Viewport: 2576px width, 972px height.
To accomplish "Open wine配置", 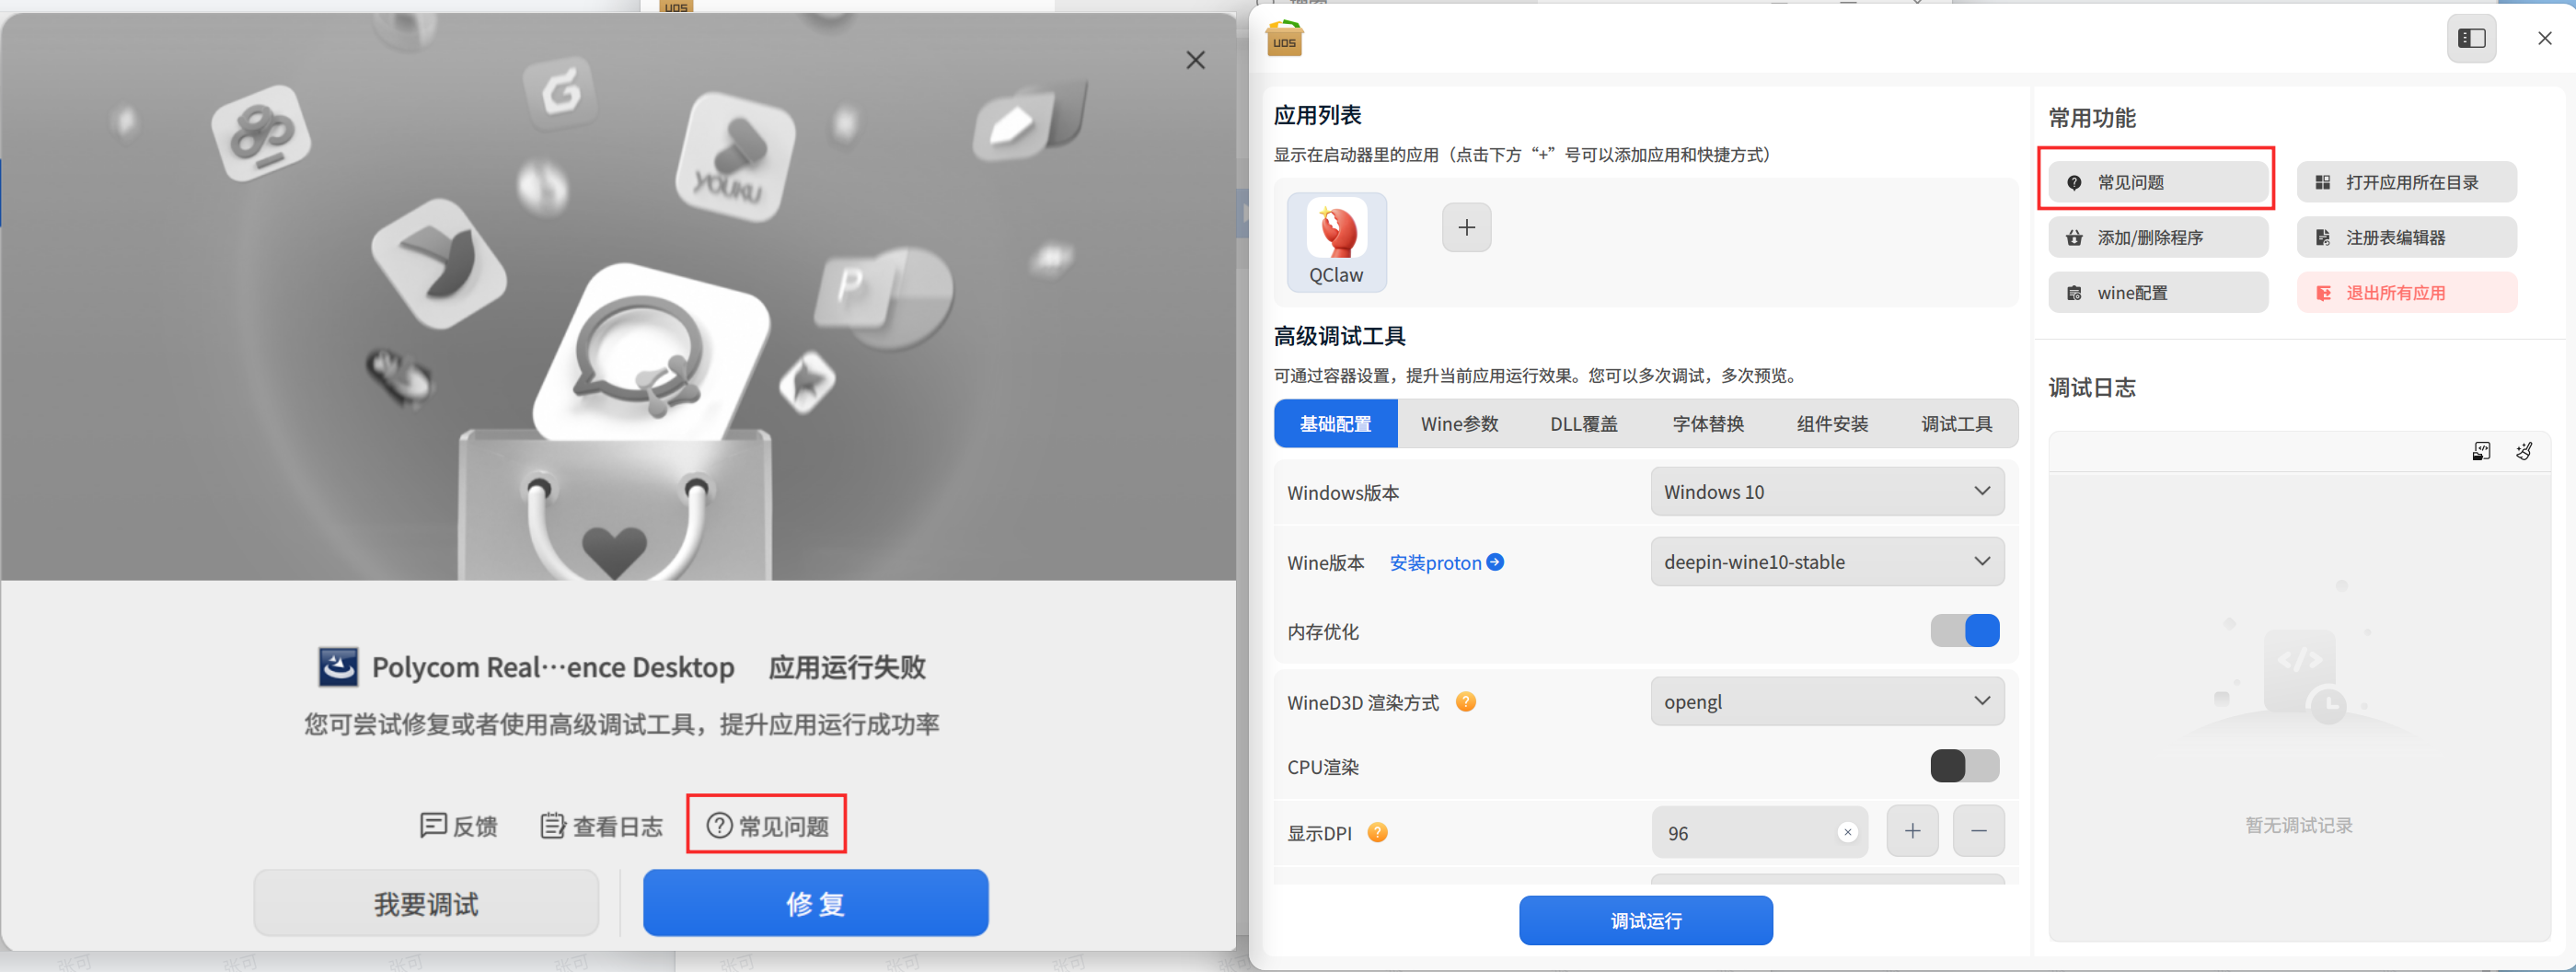I will (x=2158, y=293).
